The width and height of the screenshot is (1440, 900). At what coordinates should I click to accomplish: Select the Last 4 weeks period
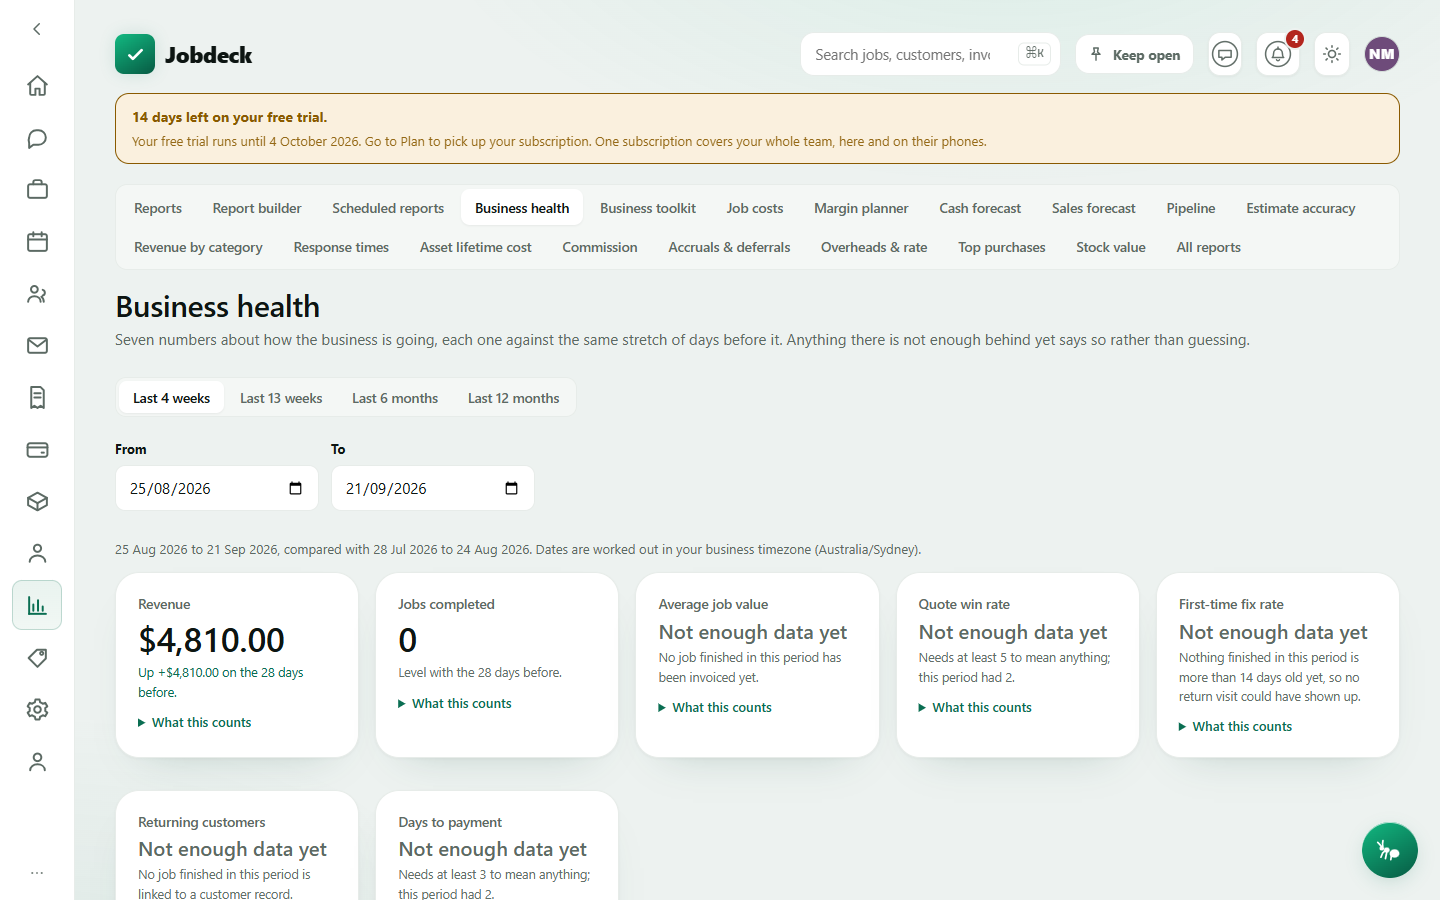[171, 398]
